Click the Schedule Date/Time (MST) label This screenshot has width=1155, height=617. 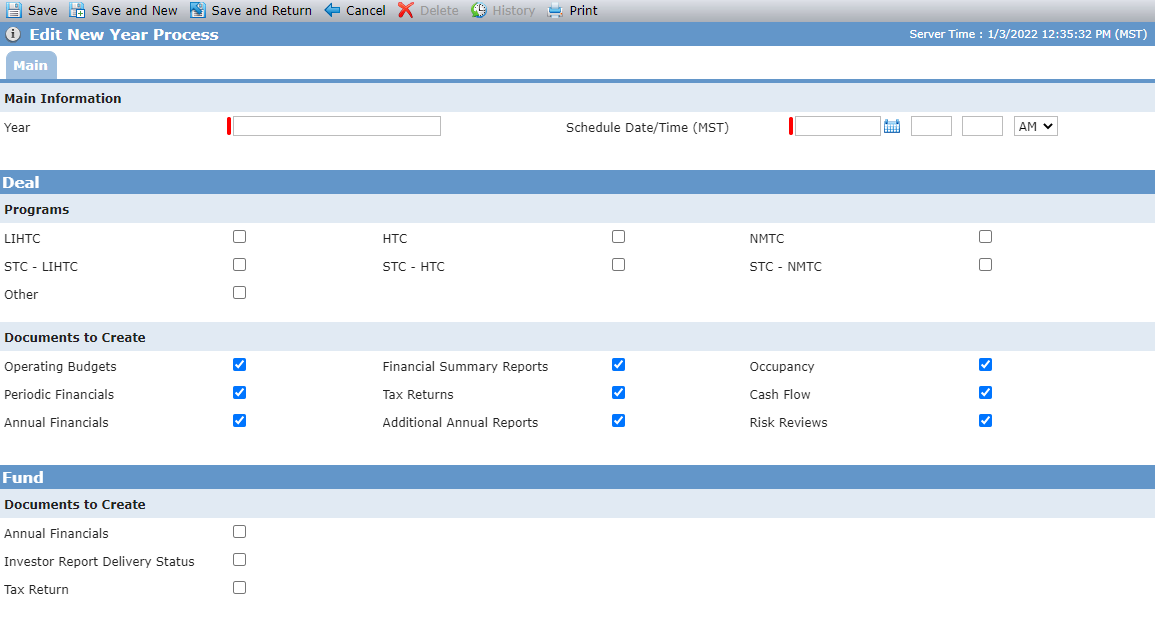(647, 127)
